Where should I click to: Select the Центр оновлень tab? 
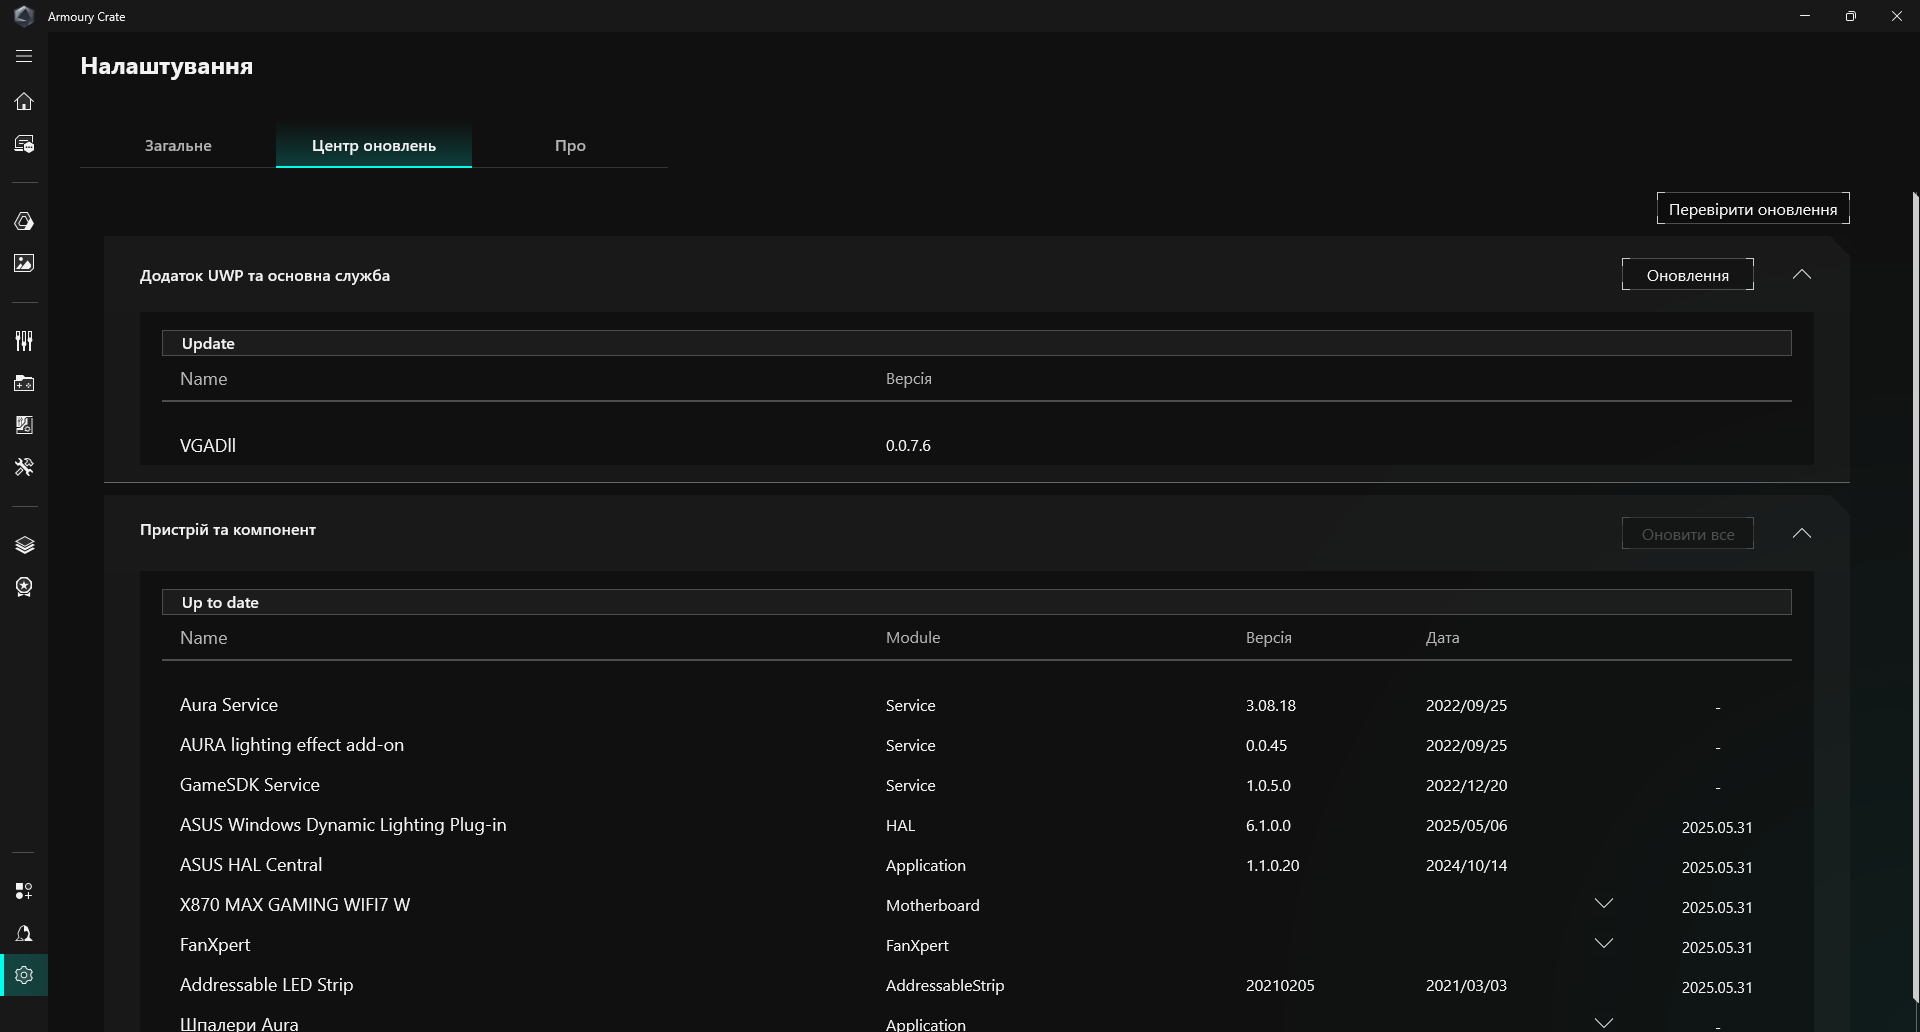pyautogui.click(x=374, y=146)
